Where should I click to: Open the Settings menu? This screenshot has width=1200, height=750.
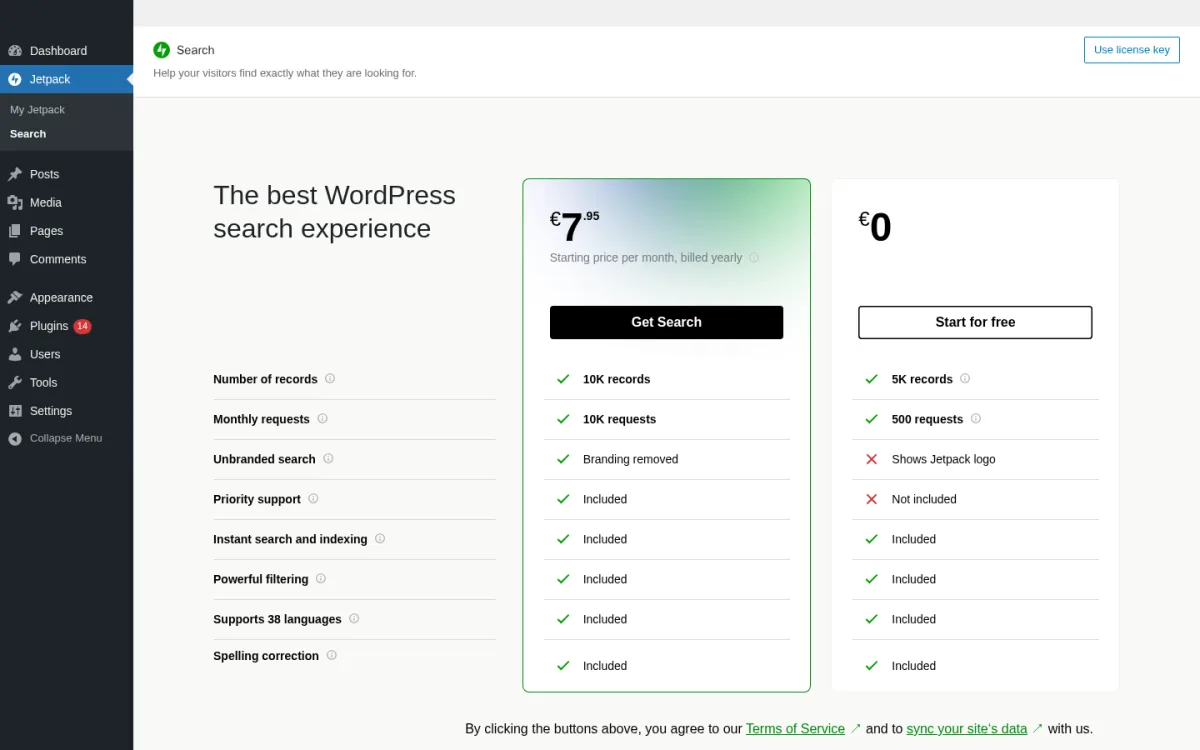point(66,411)
